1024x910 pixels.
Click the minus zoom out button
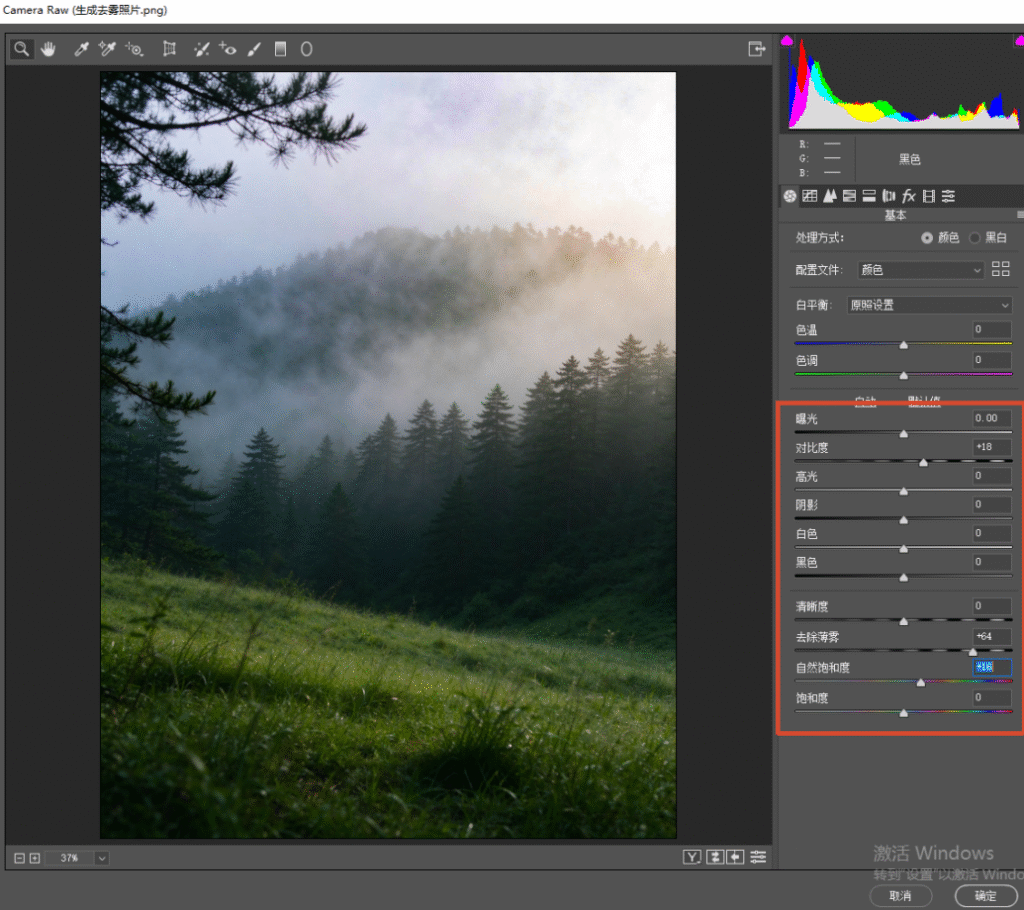(x=20, y=858)
